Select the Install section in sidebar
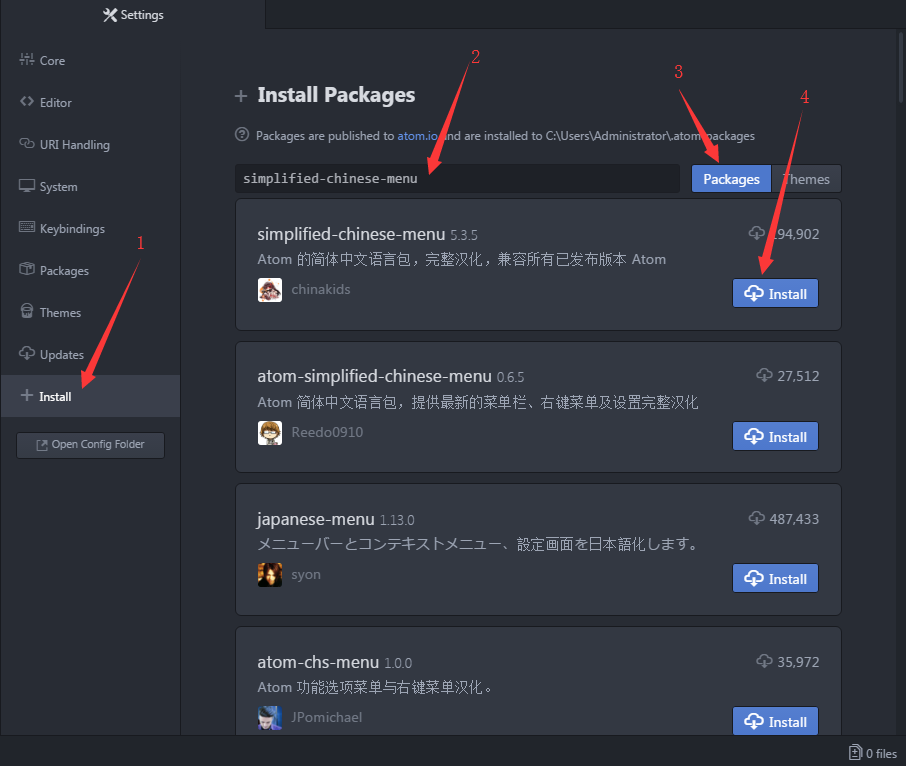The image size is (906, 766). click(x=90, y=396)
